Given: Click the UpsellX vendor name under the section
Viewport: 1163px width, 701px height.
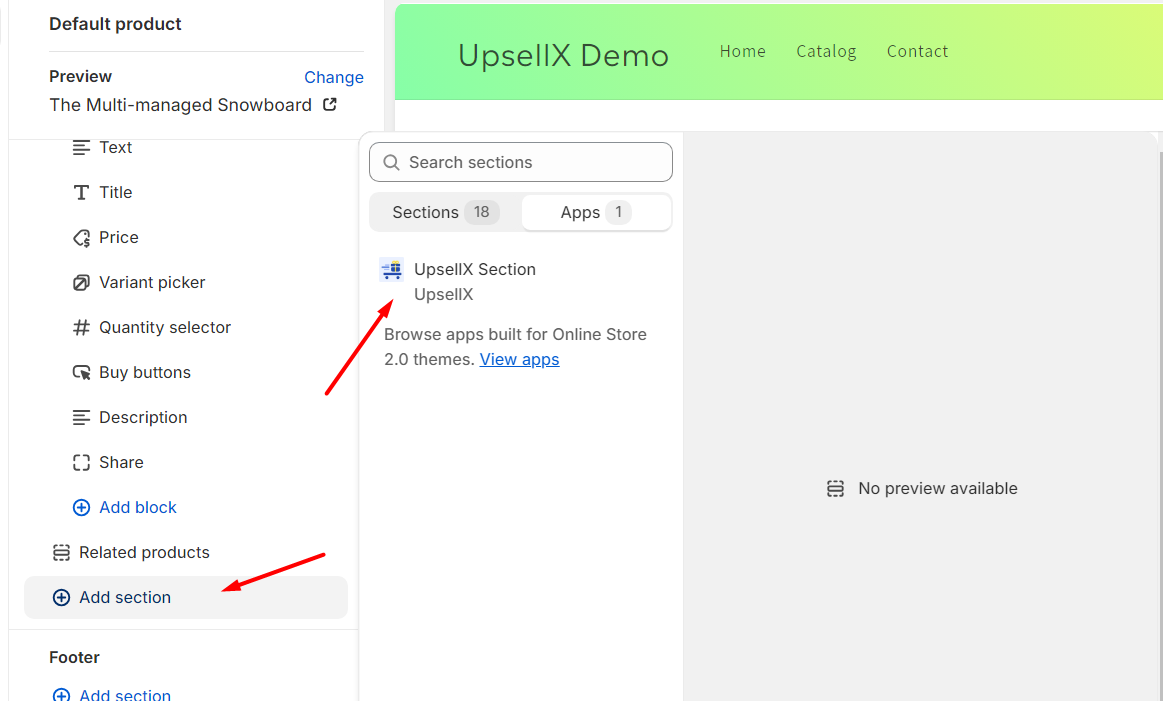Looking at the screenshot, I should coord(444,294).
